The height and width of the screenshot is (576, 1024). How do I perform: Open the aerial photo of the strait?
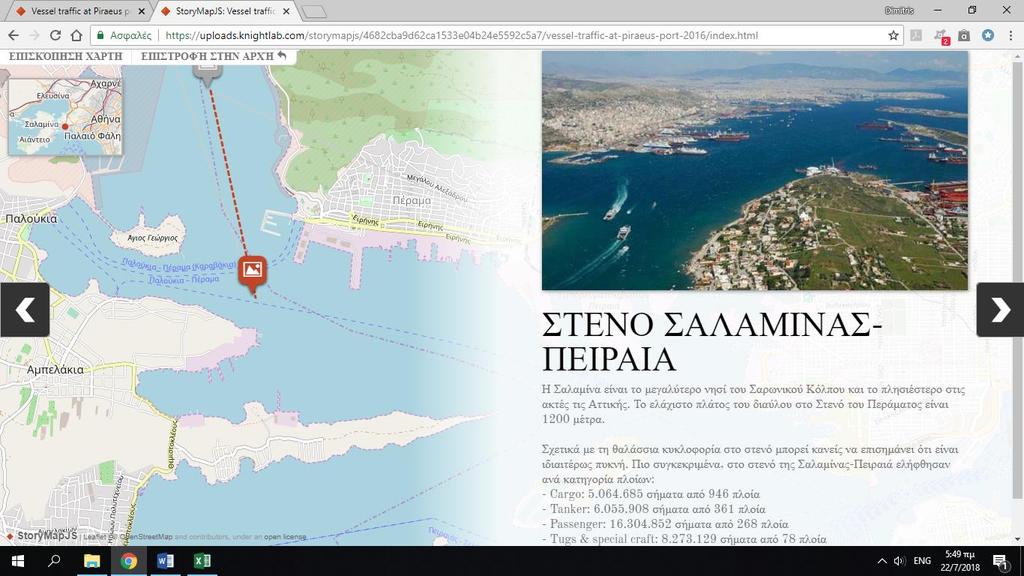tap(754, 170)
